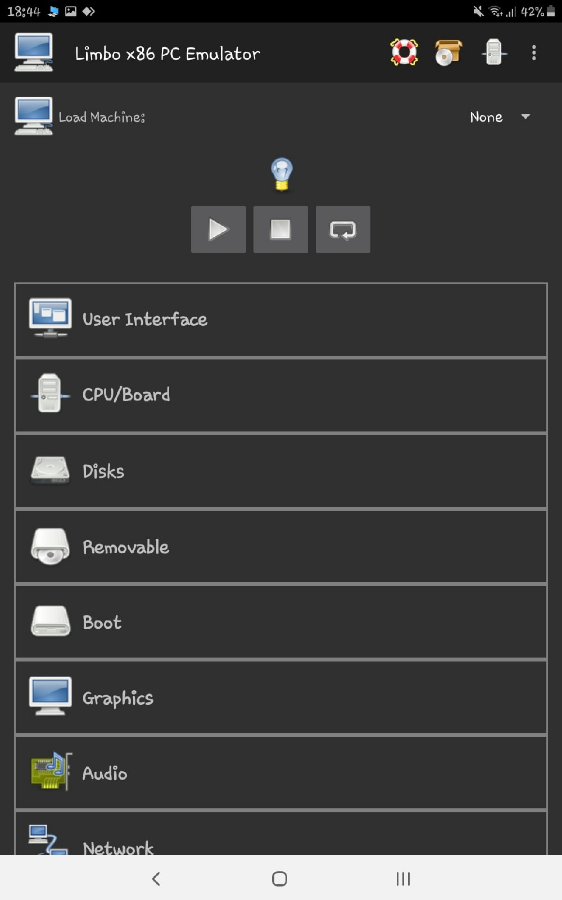
Task: Expand the Disks section
Action: [281, 471]
